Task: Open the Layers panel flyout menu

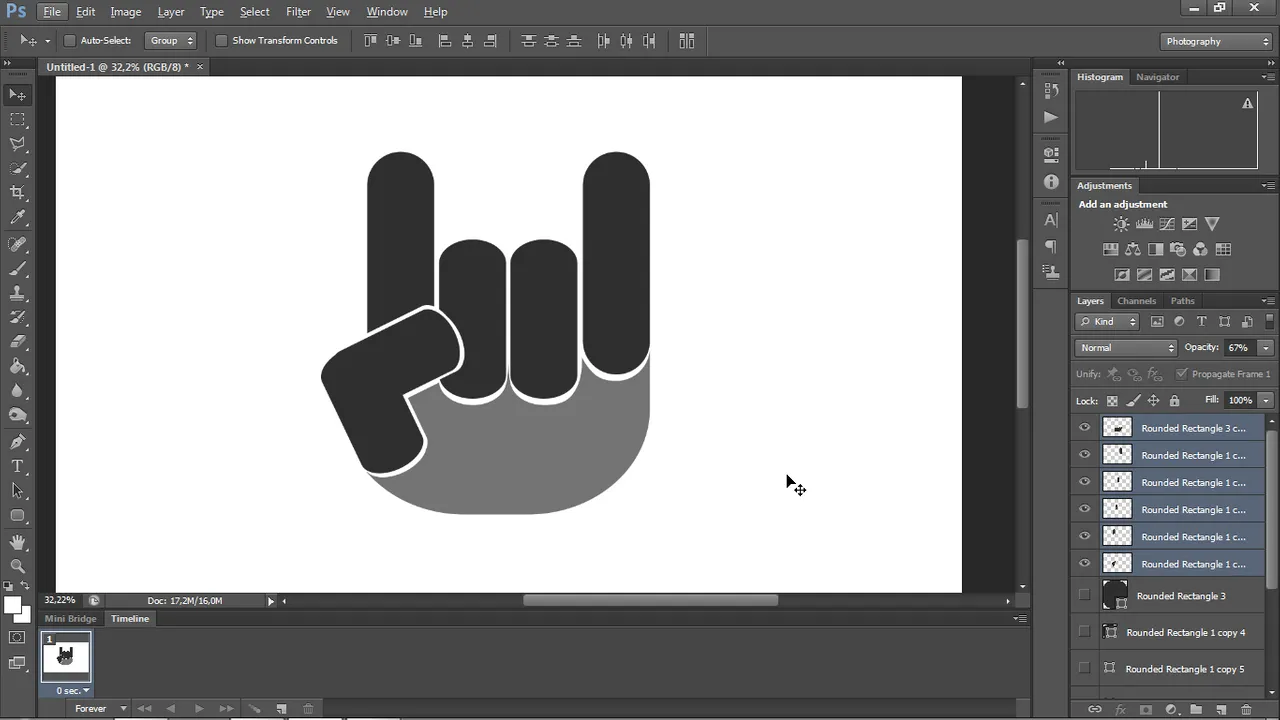Action: point(1268,301)
